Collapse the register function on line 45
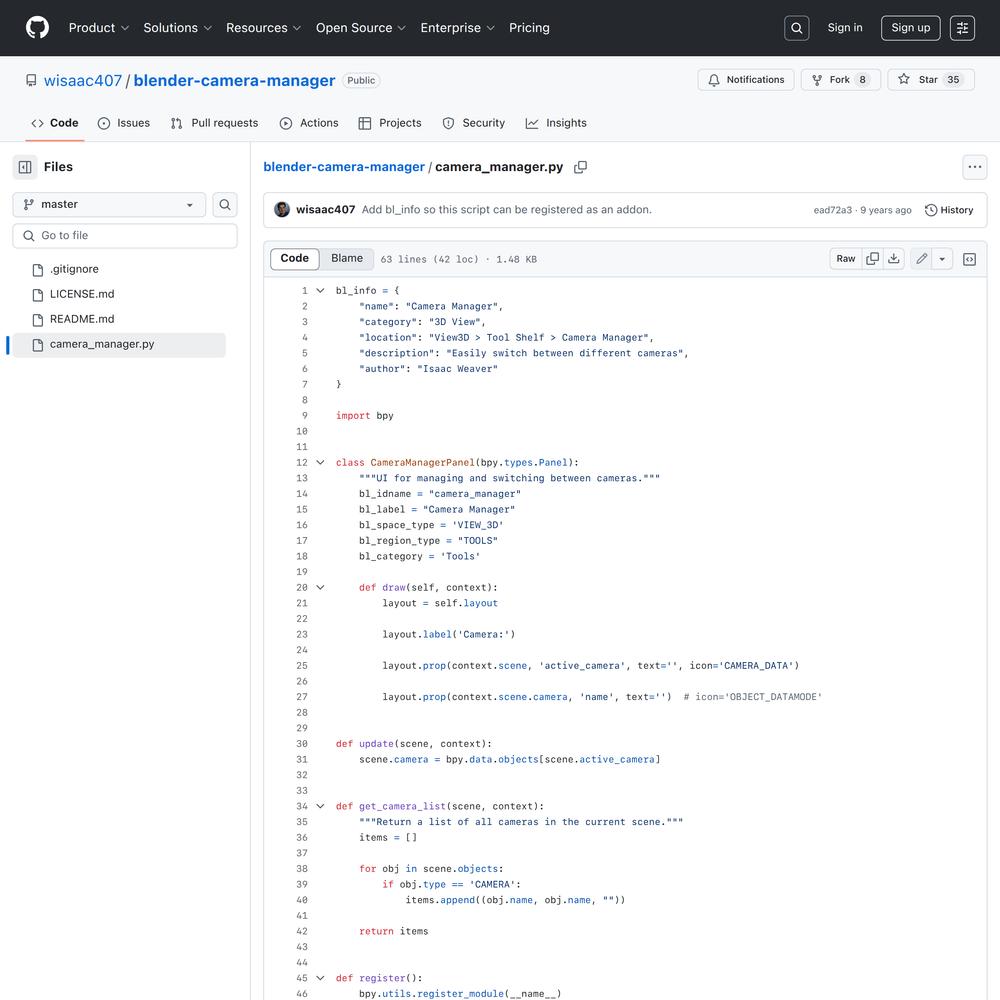 click(x=320, y=978)
